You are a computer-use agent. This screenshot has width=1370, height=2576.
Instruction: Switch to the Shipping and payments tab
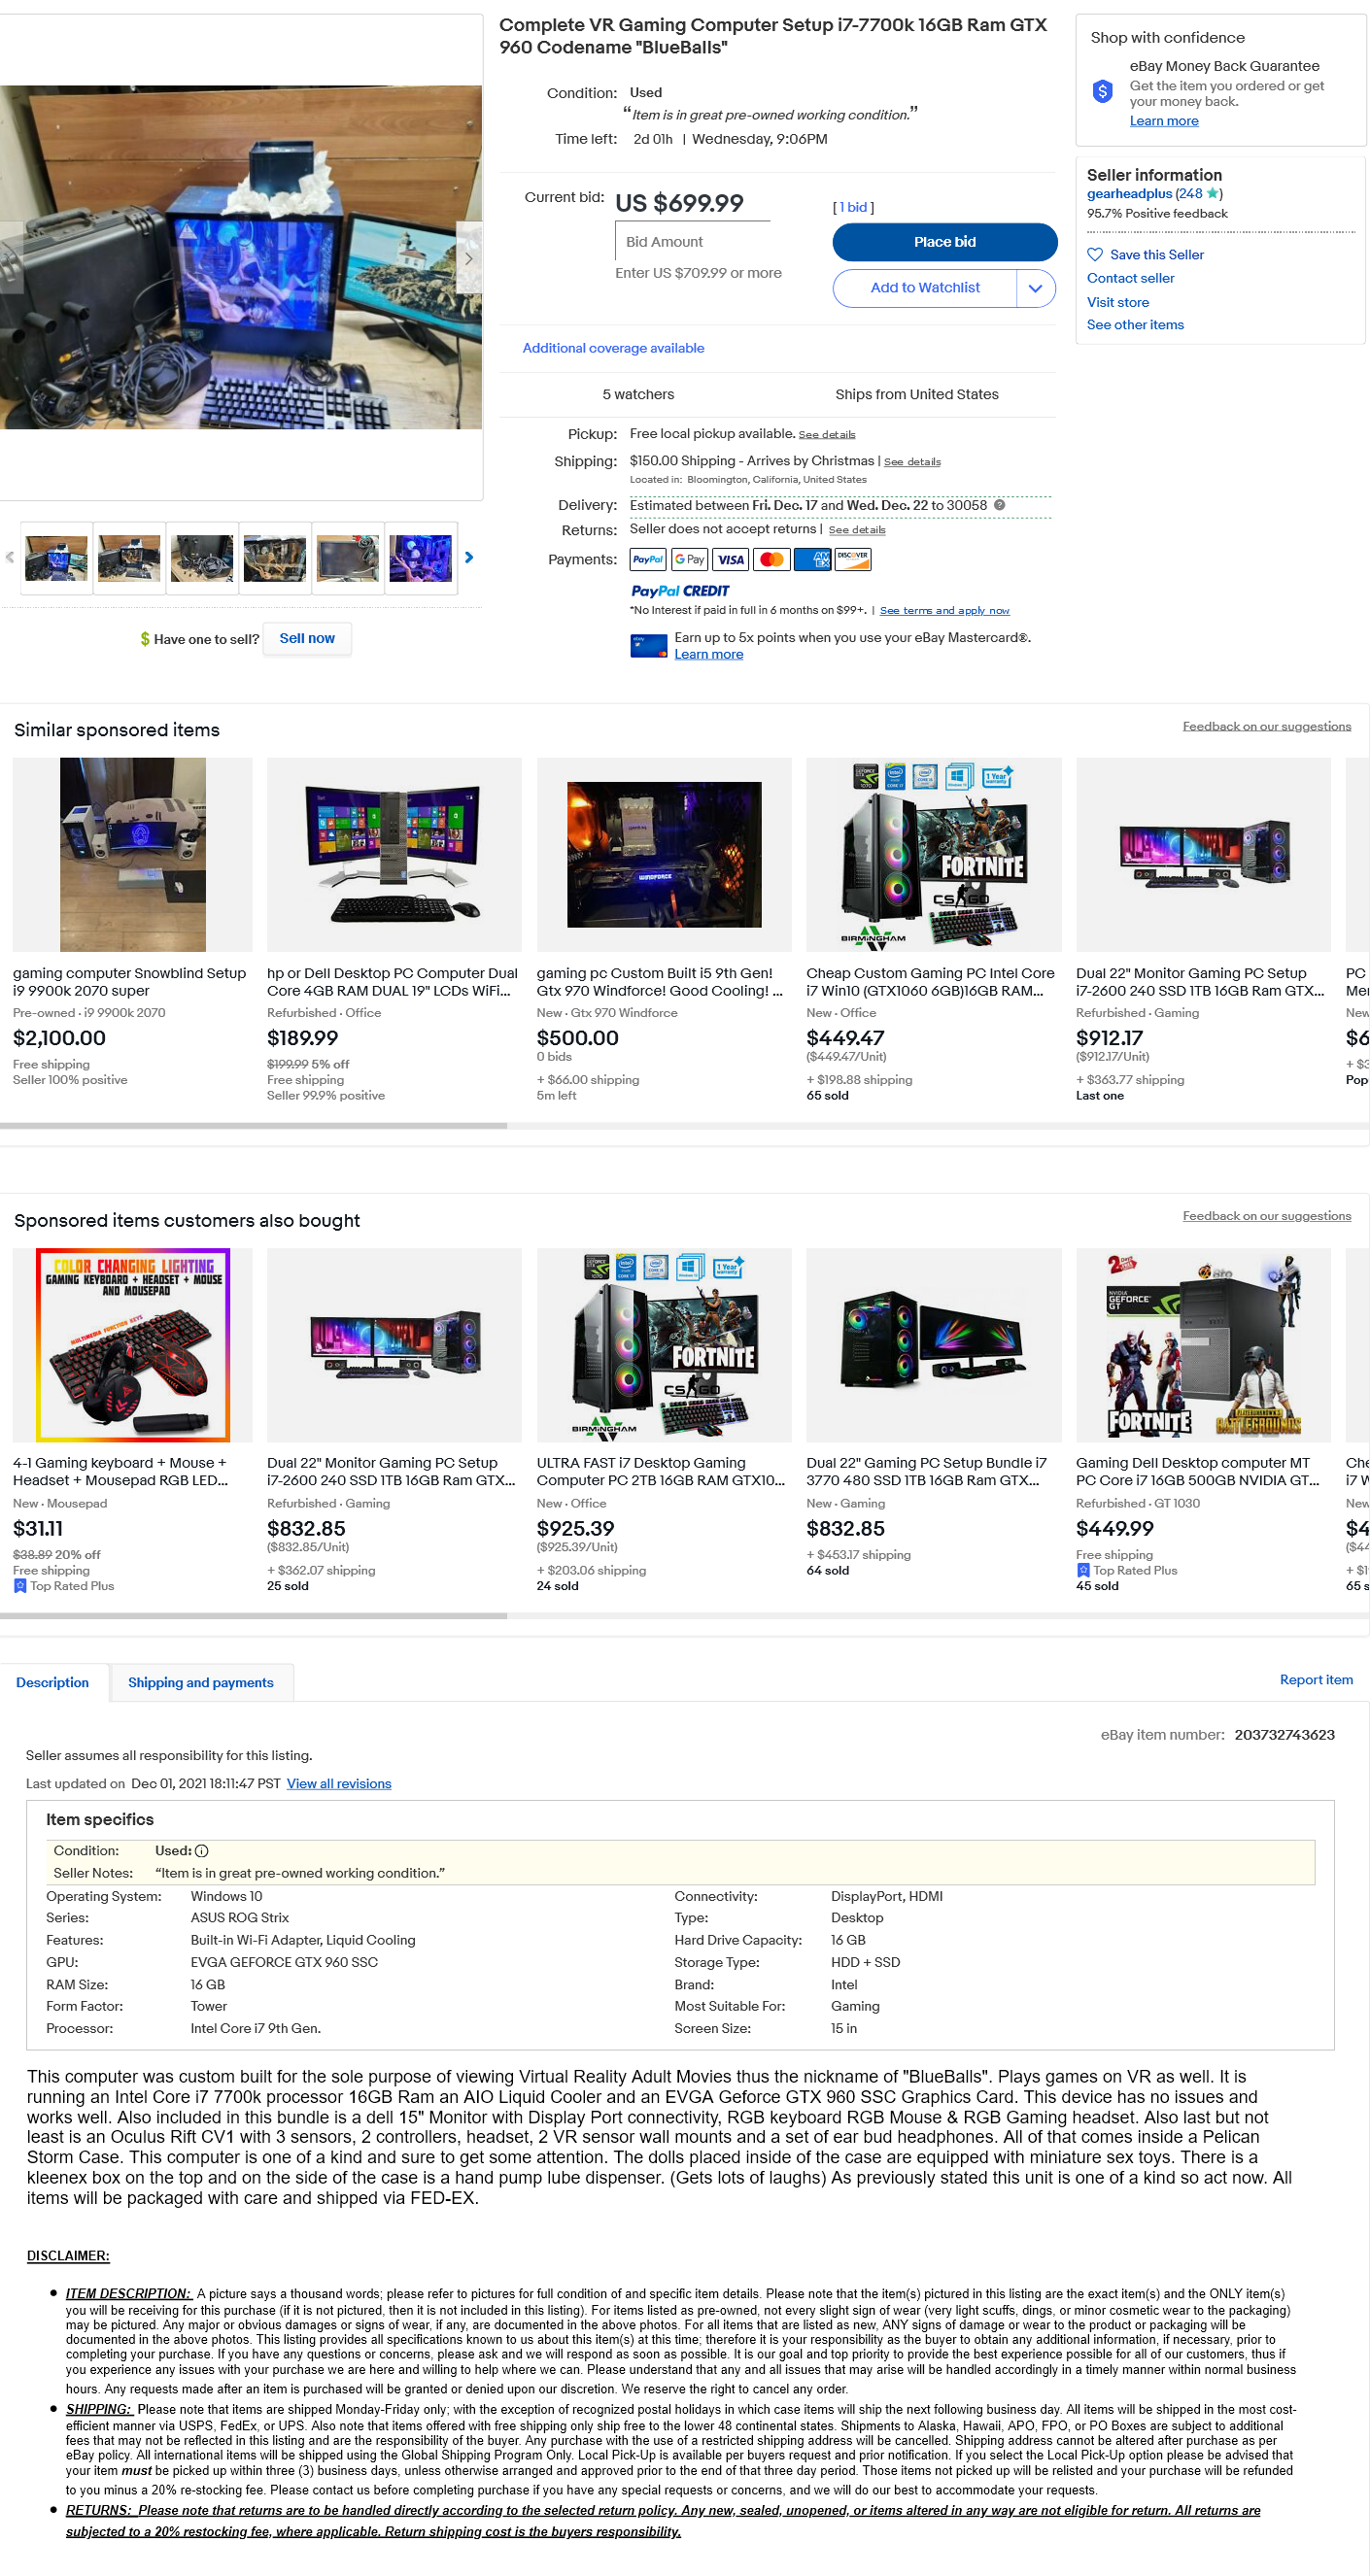(200, 1682)
